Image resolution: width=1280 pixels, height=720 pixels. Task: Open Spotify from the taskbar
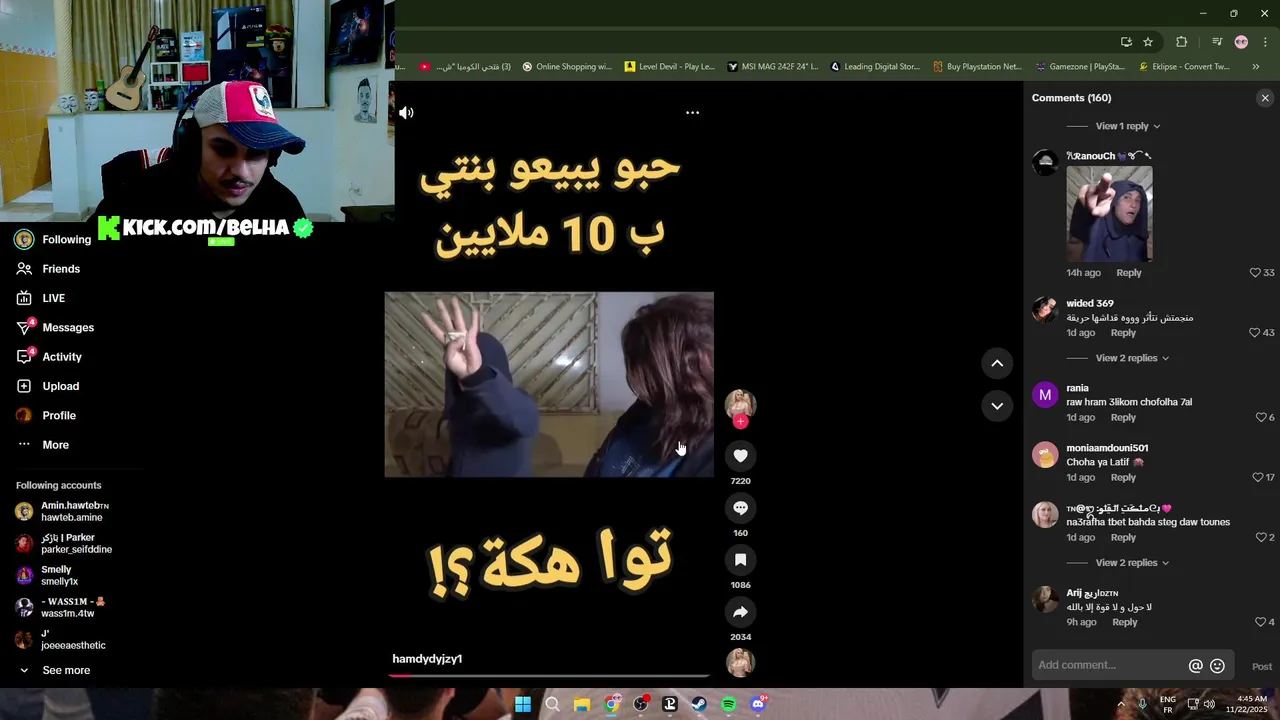click(729, 704)
